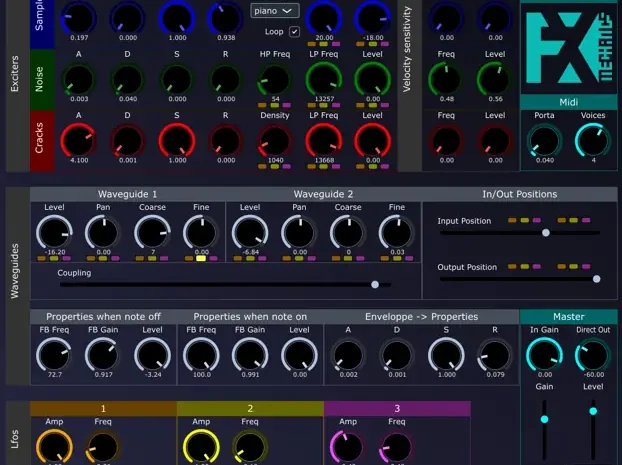Click Sampler knob showing 0.938

tap(225, 18)
